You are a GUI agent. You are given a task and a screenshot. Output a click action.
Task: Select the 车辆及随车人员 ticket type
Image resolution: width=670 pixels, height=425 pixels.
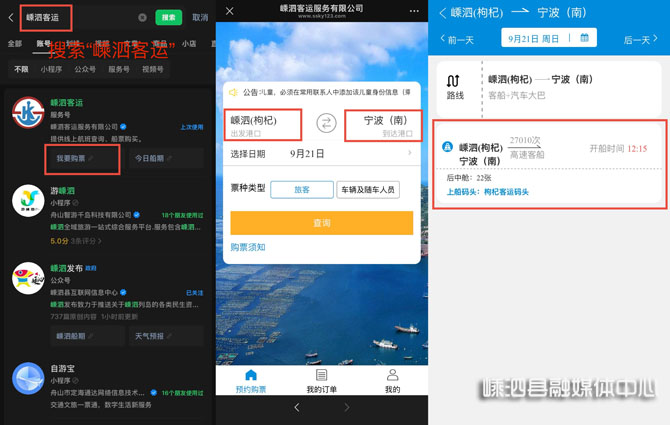point(368,190)
